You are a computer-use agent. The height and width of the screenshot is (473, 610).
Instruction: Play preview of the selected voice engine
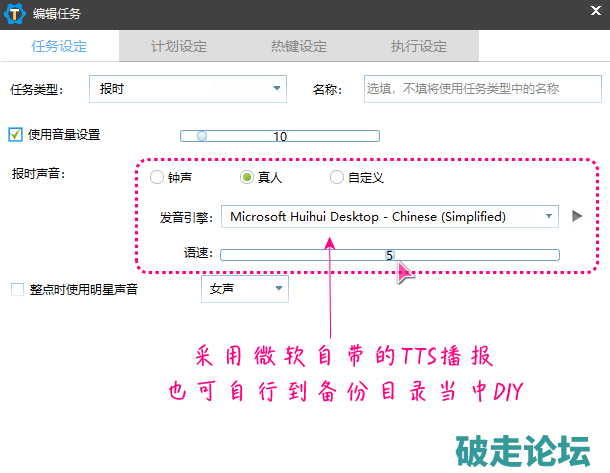click(x=576, y=216)
